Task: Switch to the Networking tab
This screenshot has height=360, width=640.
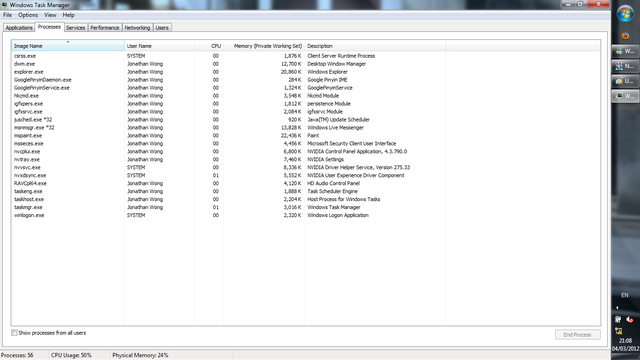Action: pyautogui.click(x=137, y=28)
